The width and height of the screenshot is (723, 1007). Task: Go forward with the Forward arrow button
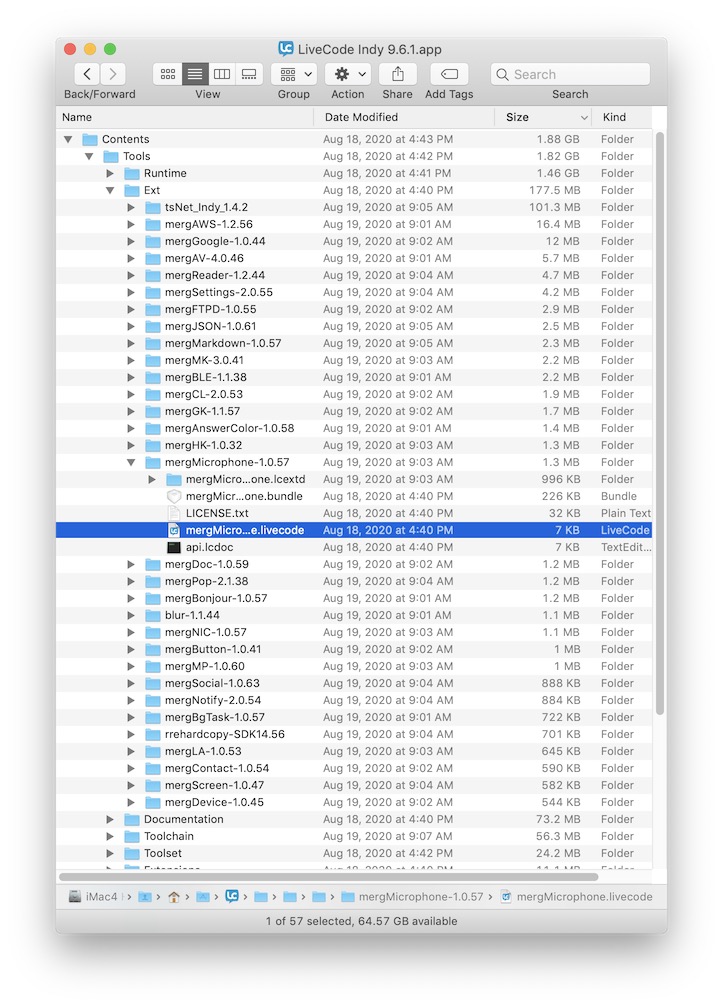(x=113, y=74)
